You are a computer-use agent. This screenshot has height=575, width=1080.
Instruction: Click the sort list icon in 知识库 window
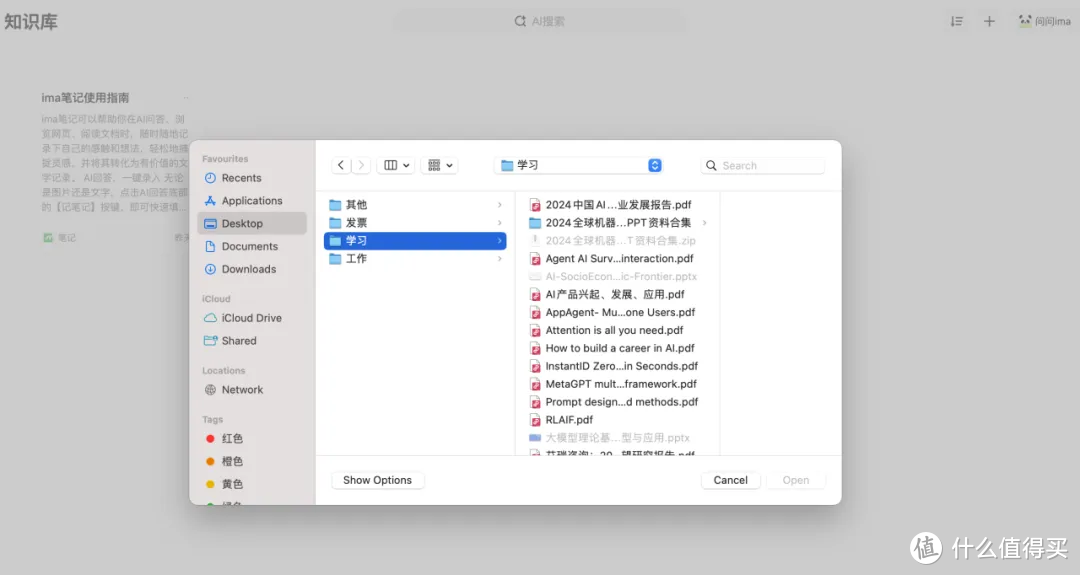[957, 21]
